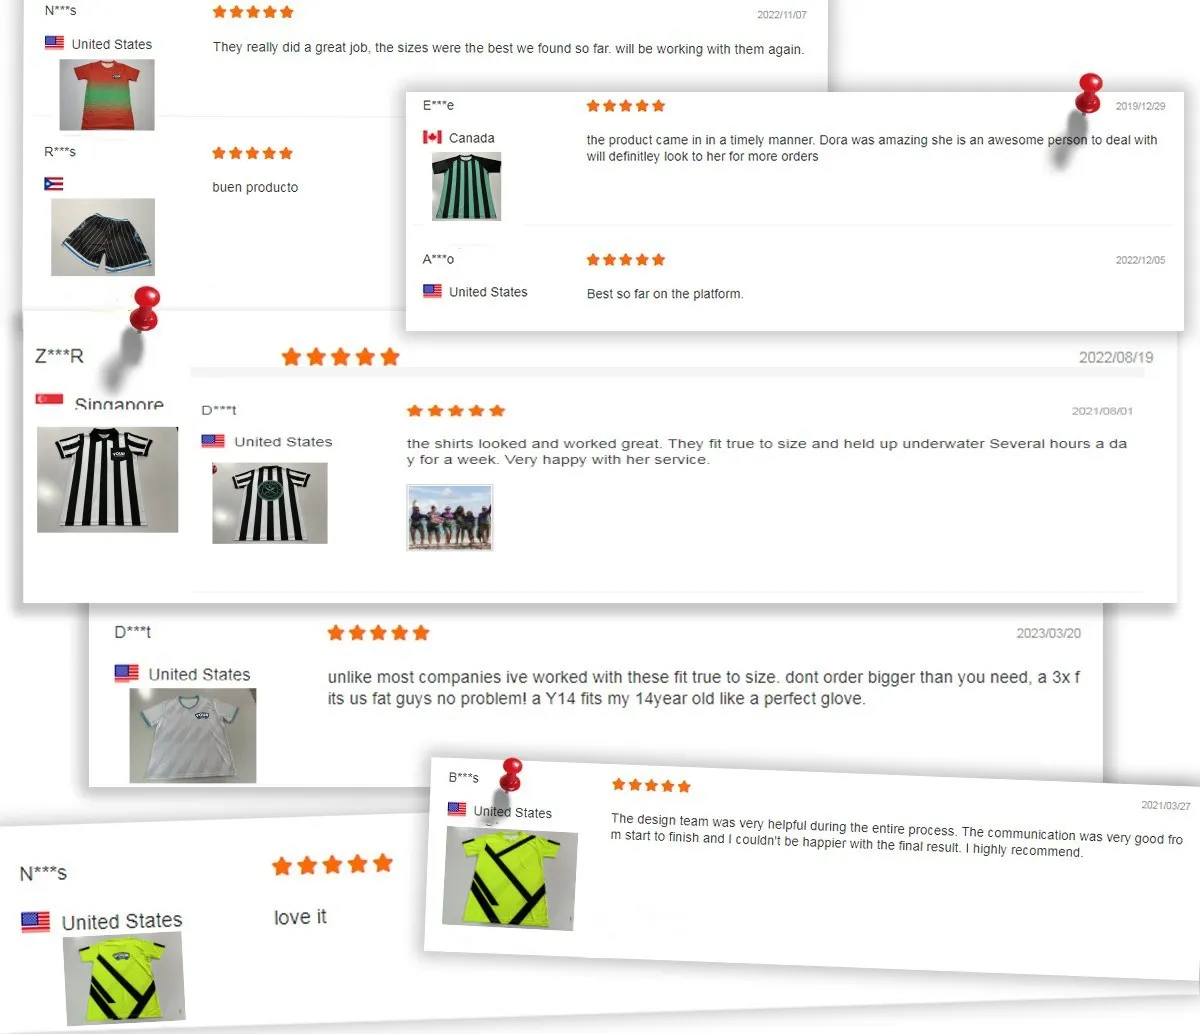This screenshot has height=1034, width=1200.
Task: Click the red pushpin beside B***s
Action: tap(511, 775)
